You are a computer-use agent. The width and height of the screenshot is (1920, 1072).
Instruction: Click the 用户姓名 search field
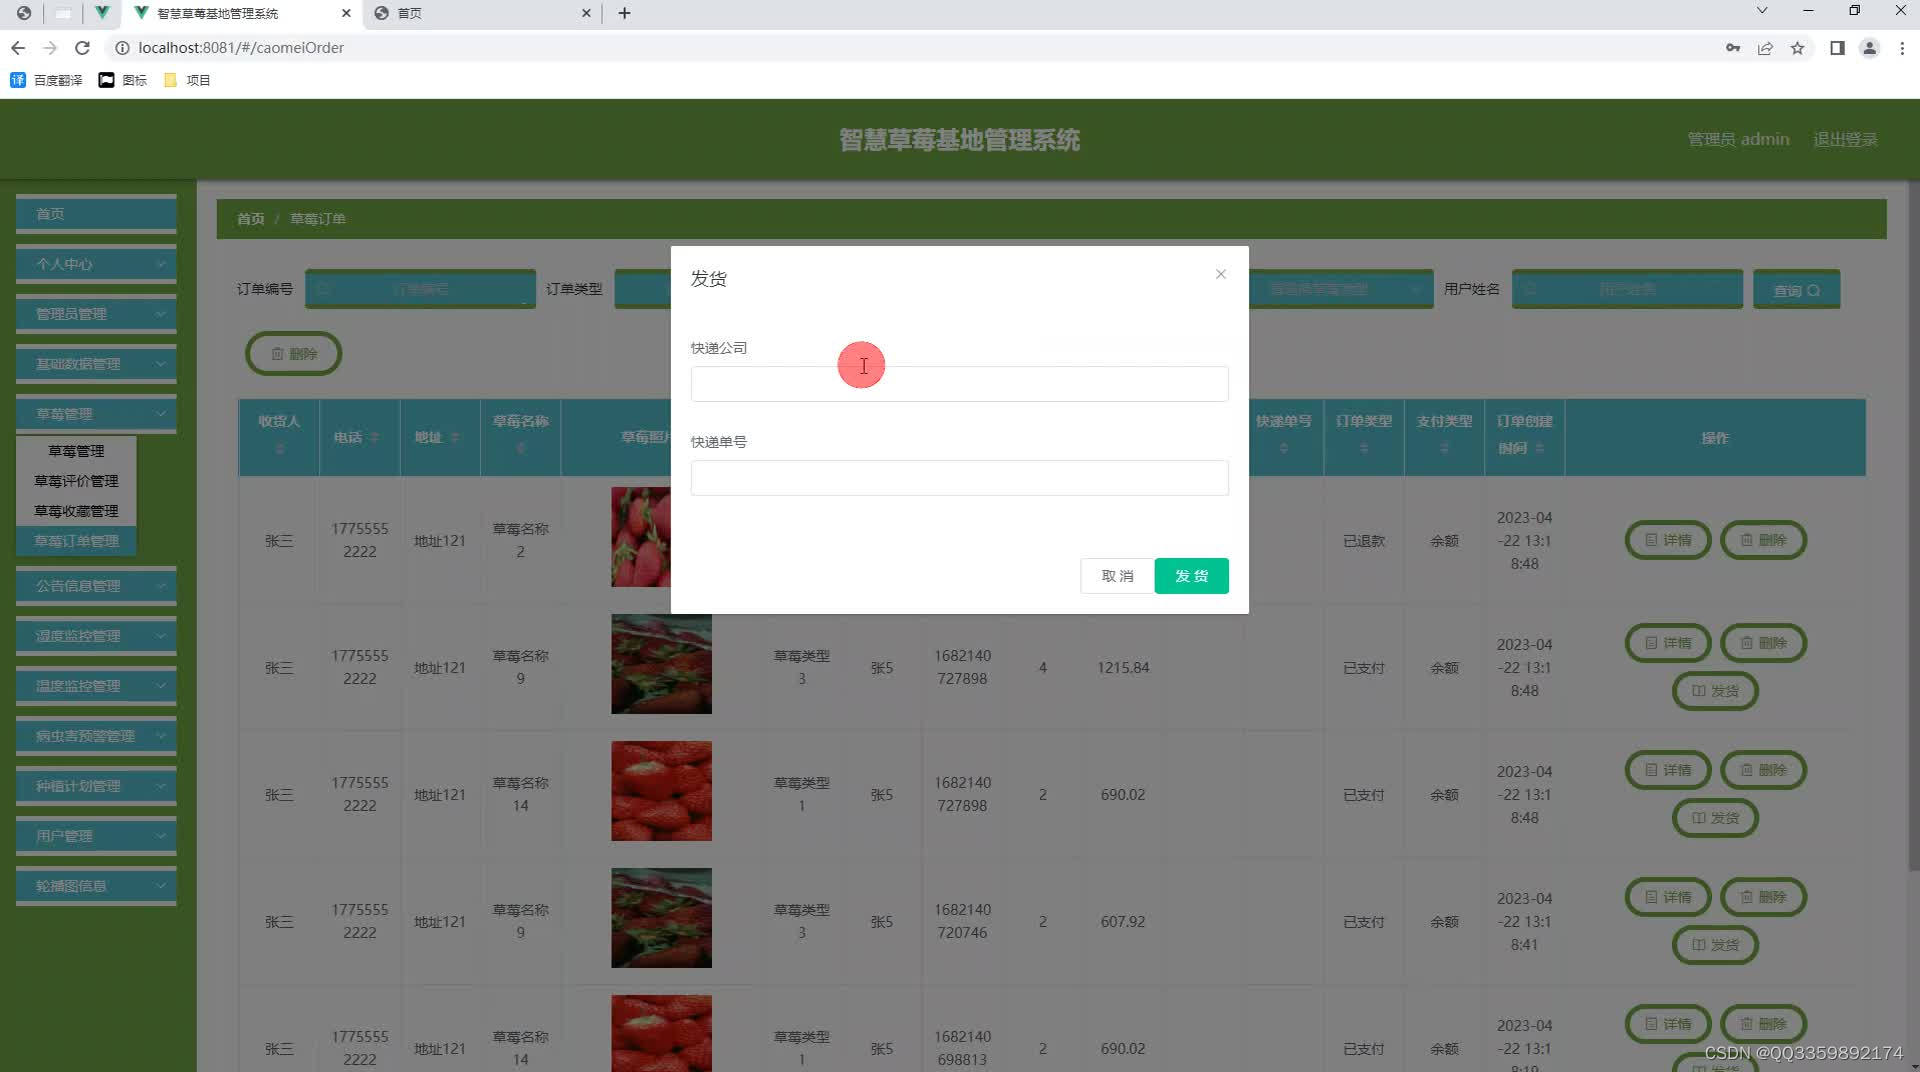[1627, 289]
